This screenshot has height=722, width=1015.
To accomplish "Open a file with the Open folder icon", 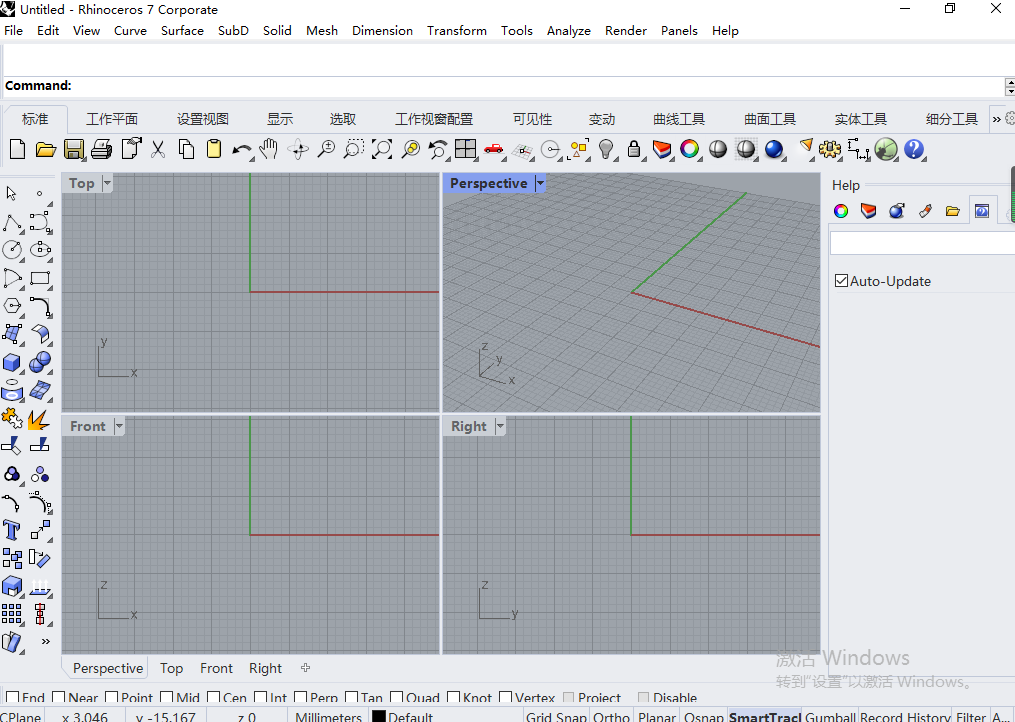I will tap(46, 149).
